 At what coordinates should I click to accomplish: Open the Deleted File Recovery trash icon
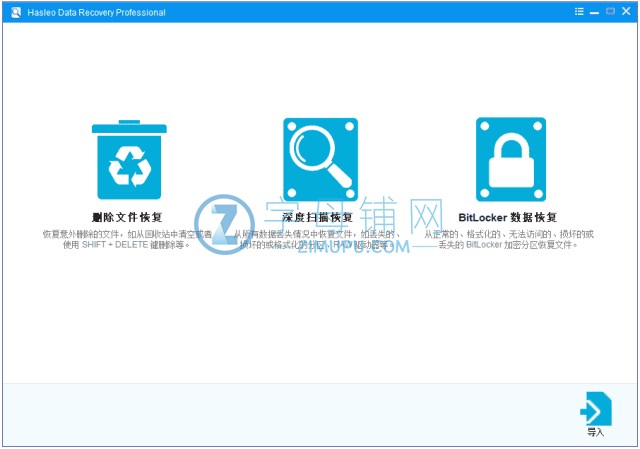(x=128, y=161)
